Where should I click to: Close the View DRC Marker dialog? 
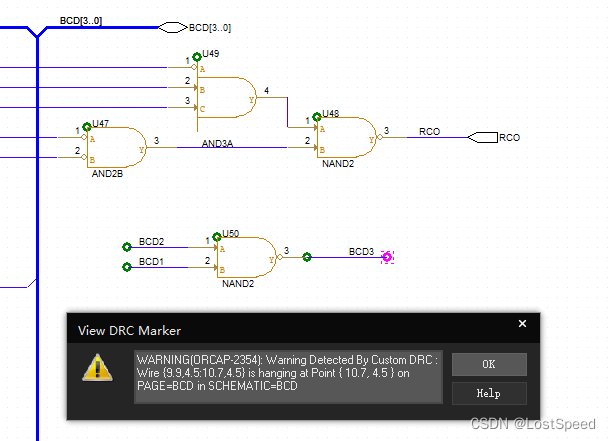[x=522, y=324]
